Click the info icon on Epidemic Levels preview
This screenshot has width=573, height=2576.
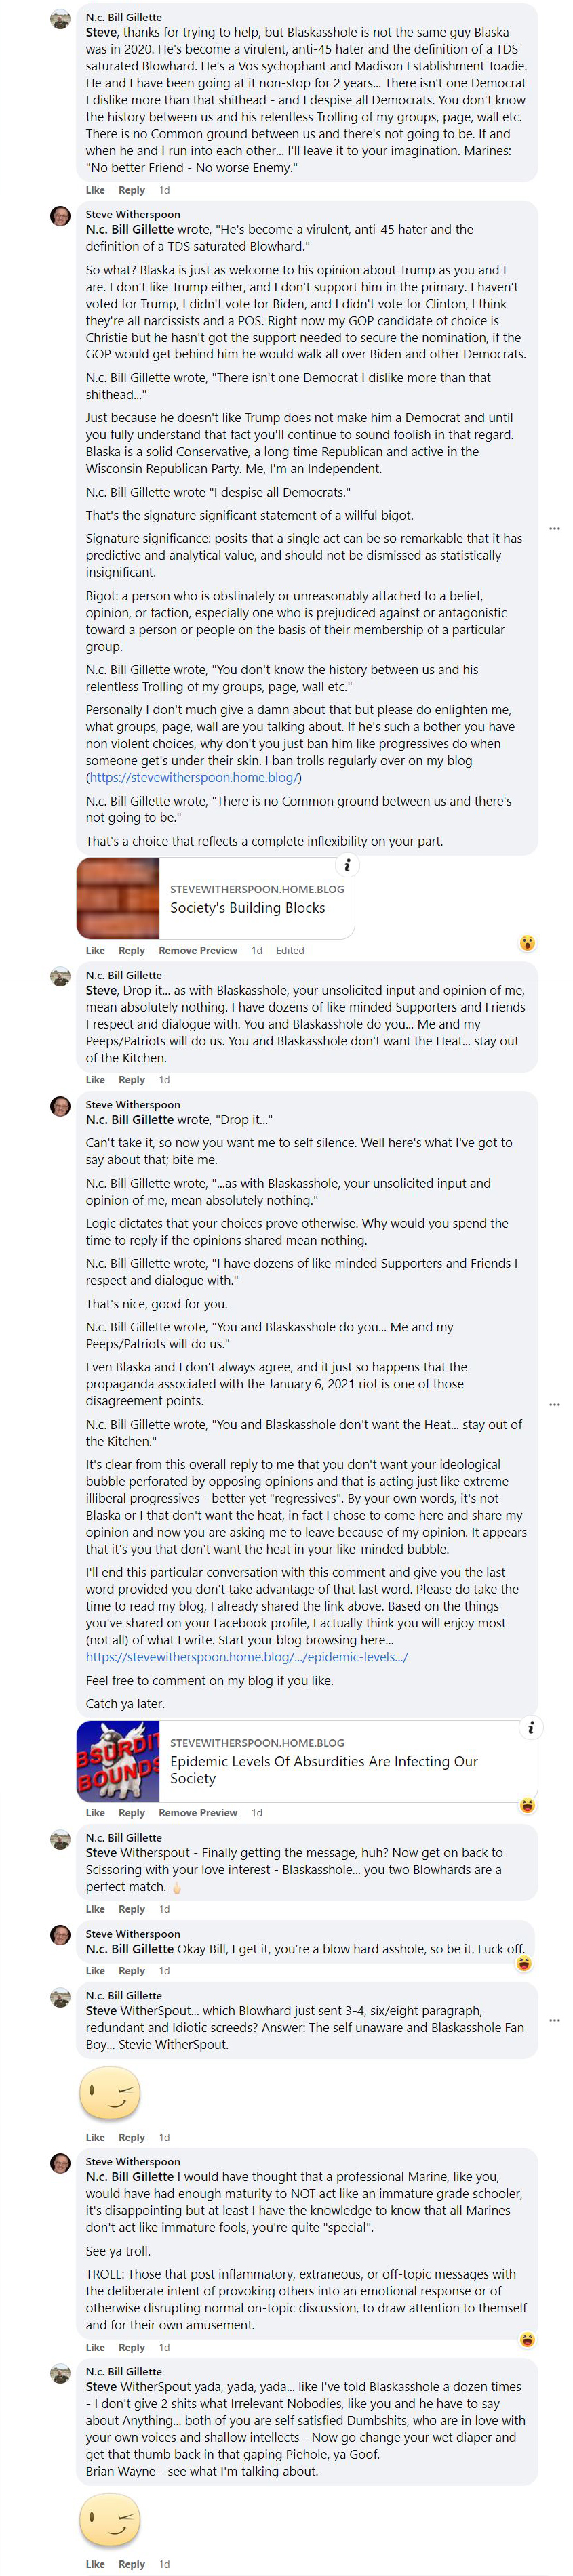[x=531, y=1727]
